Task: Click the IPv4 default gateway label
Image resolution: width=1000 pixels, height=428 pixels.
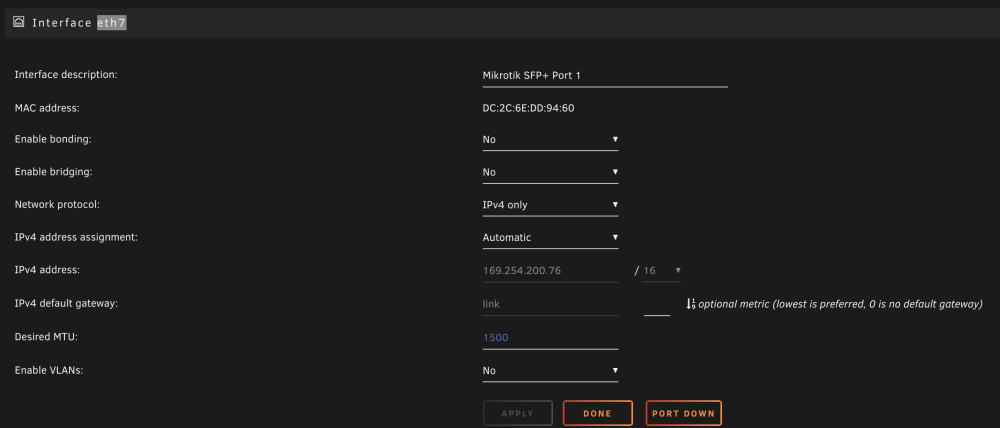Action: click(66, 304)
